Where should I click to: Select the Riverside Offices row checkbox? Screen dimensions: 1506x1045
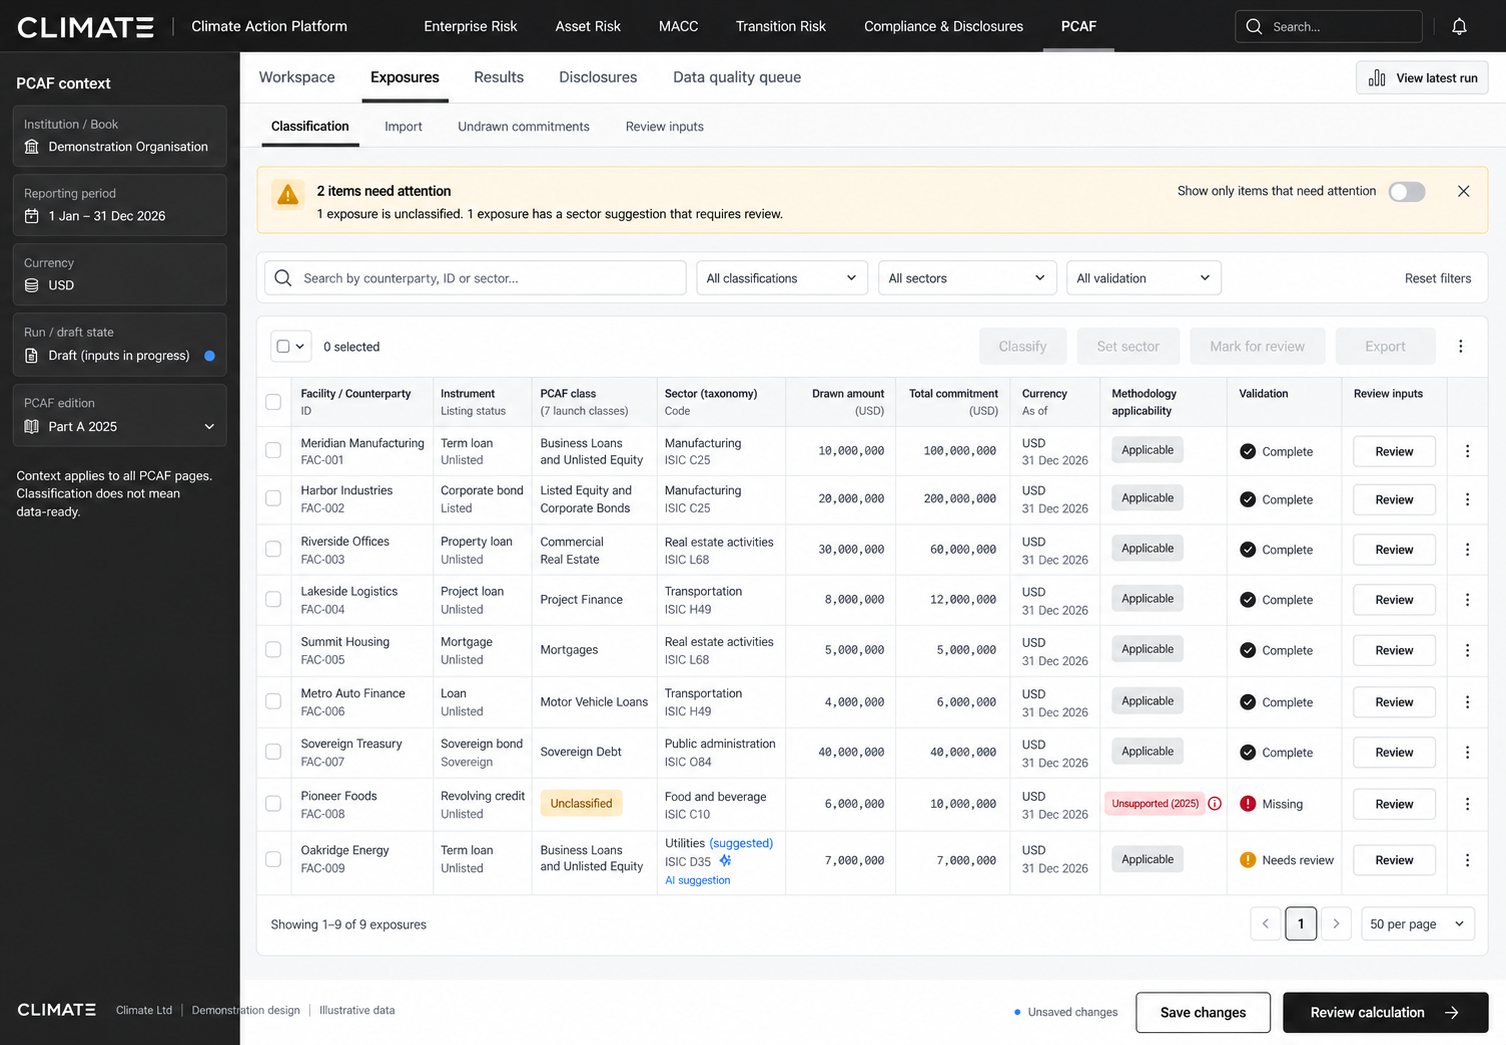pyautogui.click(x=273, y=549)
